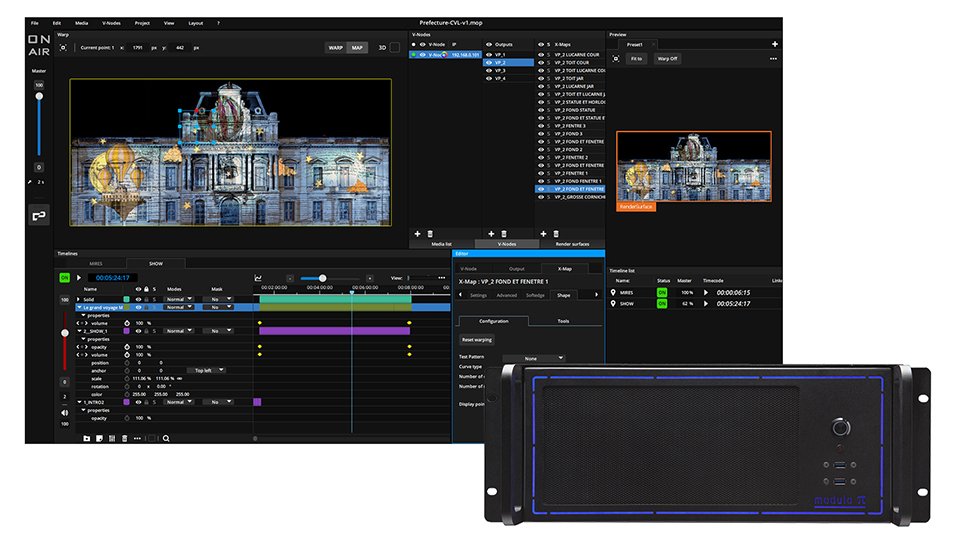
Task: Click the speaker volume icon in timeline sidebar
Action: click(x=64, y=413)
